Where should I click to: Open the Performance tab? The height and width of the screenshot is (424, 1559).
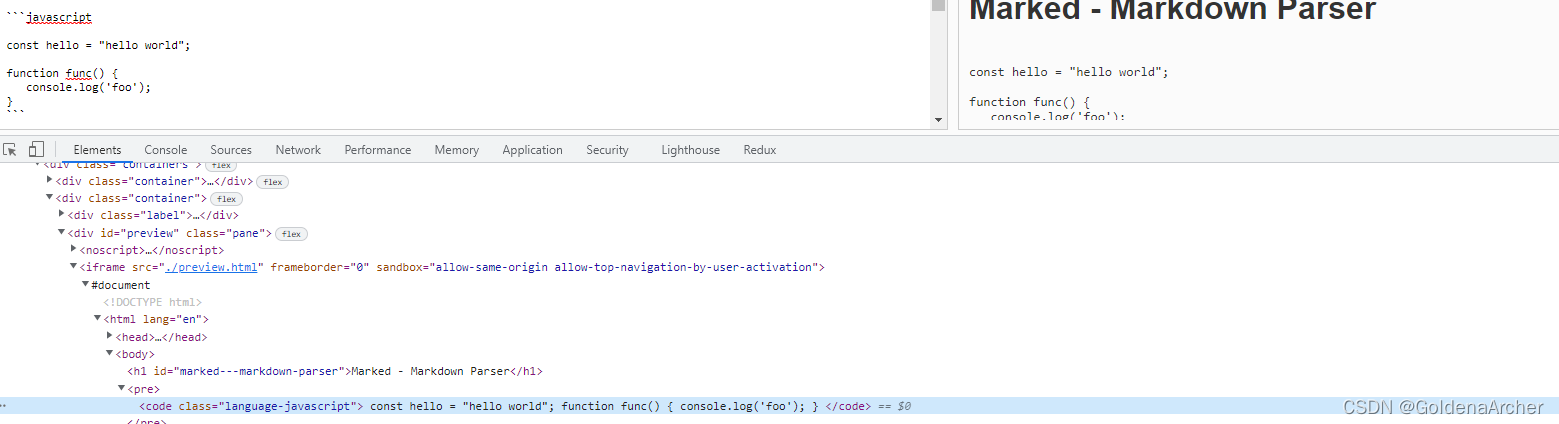(378, 150)
